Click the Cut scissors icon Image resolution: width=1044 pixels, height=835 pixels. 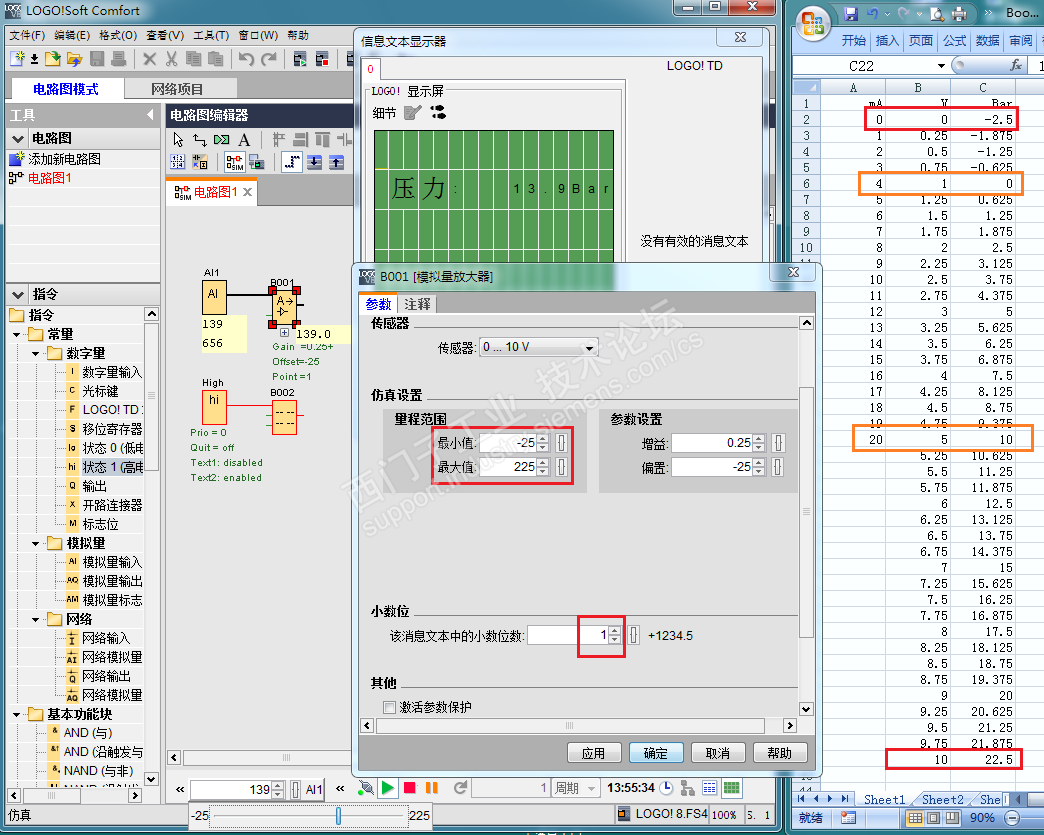tap(171, 59)
